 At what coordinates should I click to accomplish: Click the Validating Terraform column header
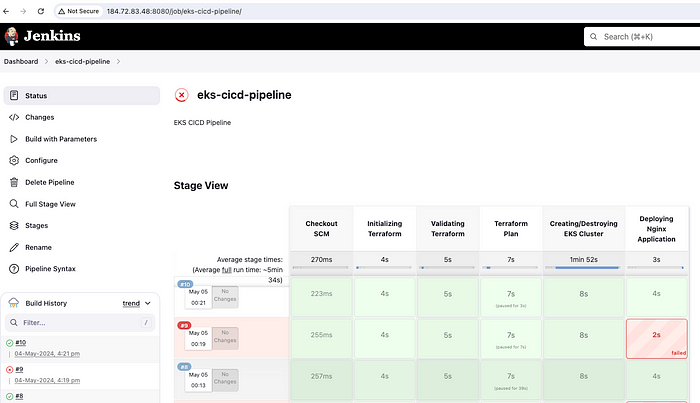click(x=447, y=229)
